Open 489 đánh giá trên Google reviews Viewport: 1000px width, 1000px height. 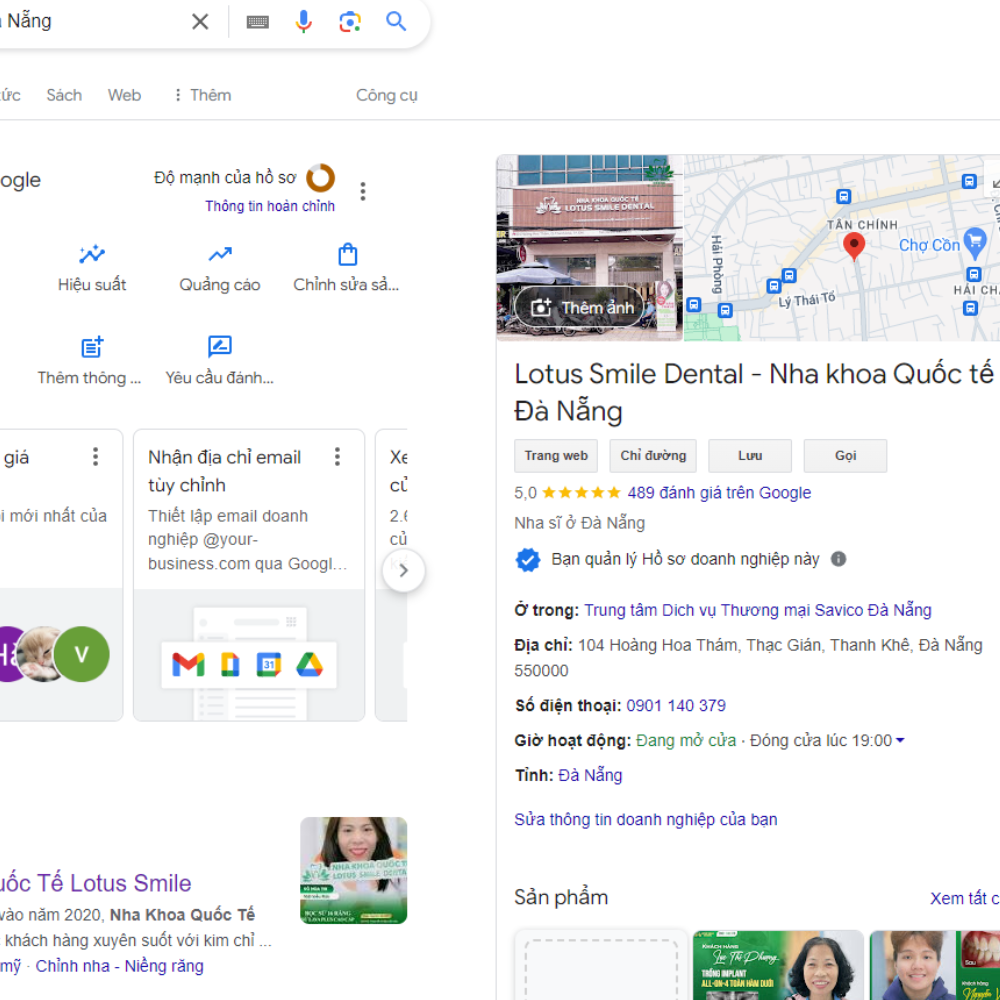pyautogui.click(x=719, y=492)
